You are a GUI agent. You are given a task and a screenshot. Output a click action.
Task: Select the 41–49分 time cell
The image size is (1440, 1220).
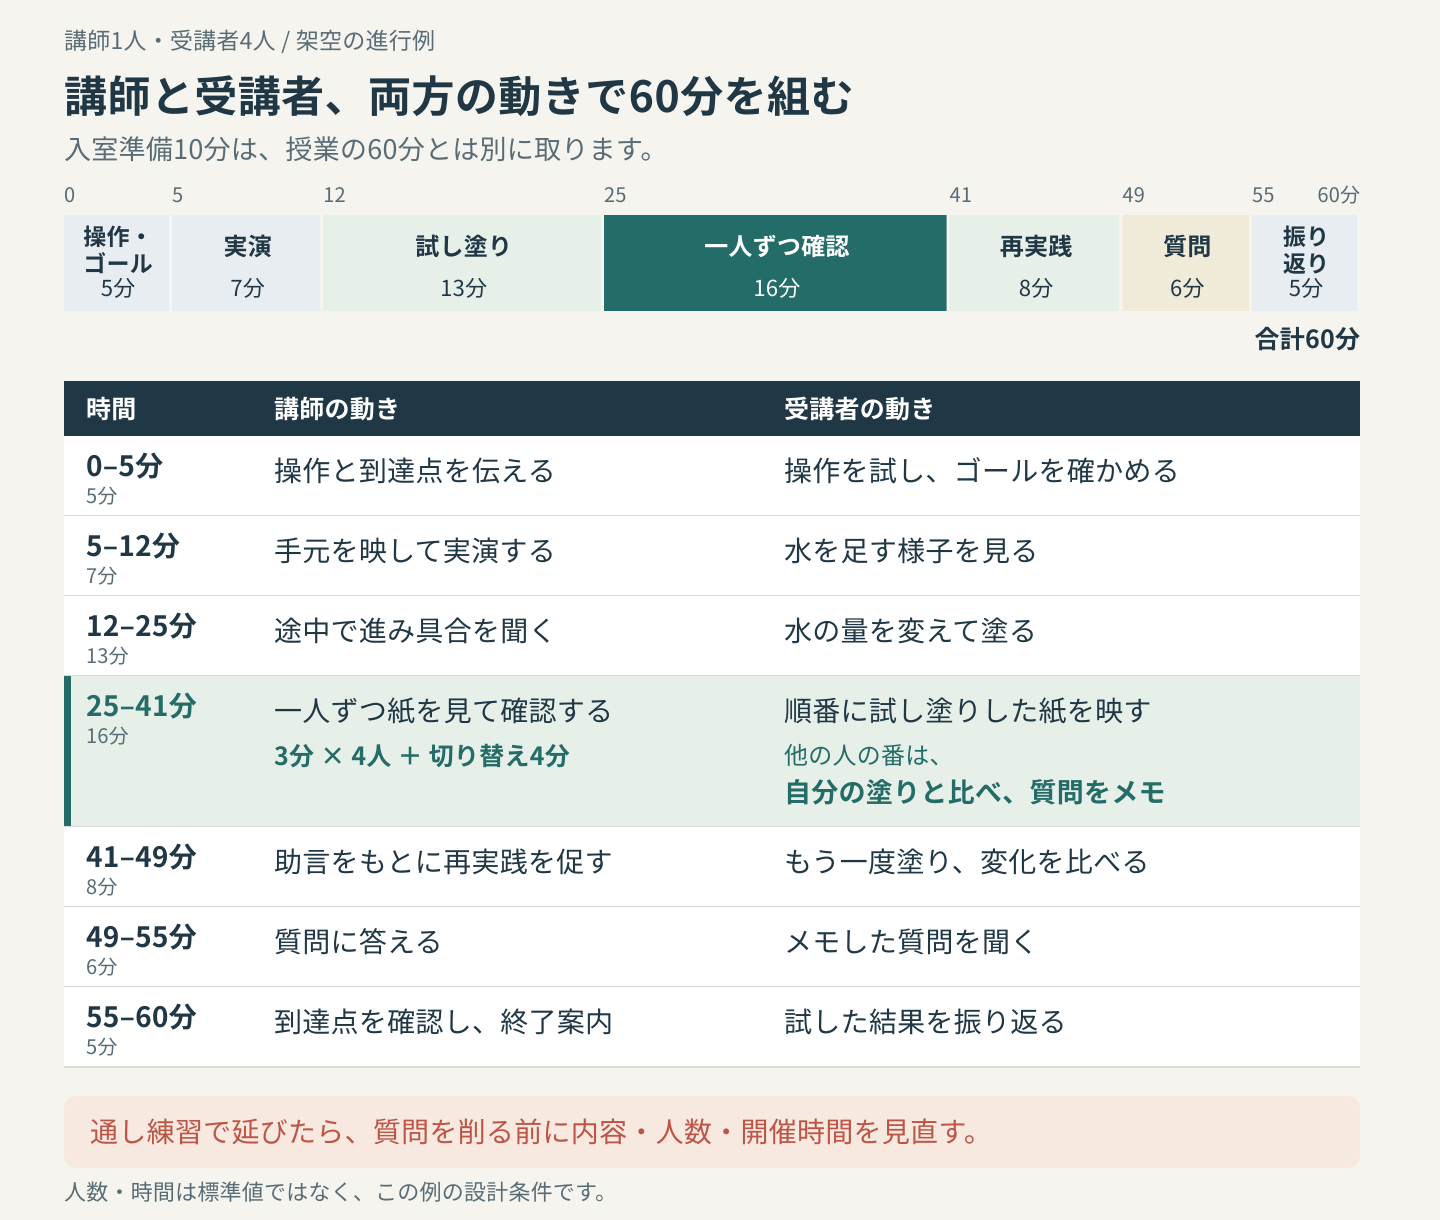click(x=141, y=868)
